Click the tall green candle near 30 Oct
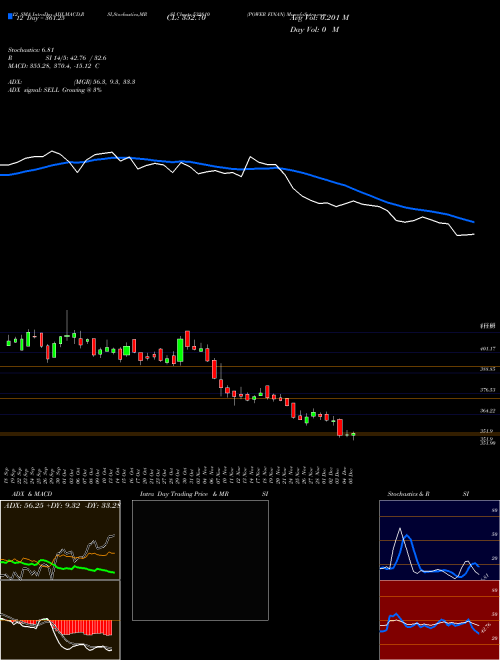This screenshot has height=660, width=500. coord(180,351)
